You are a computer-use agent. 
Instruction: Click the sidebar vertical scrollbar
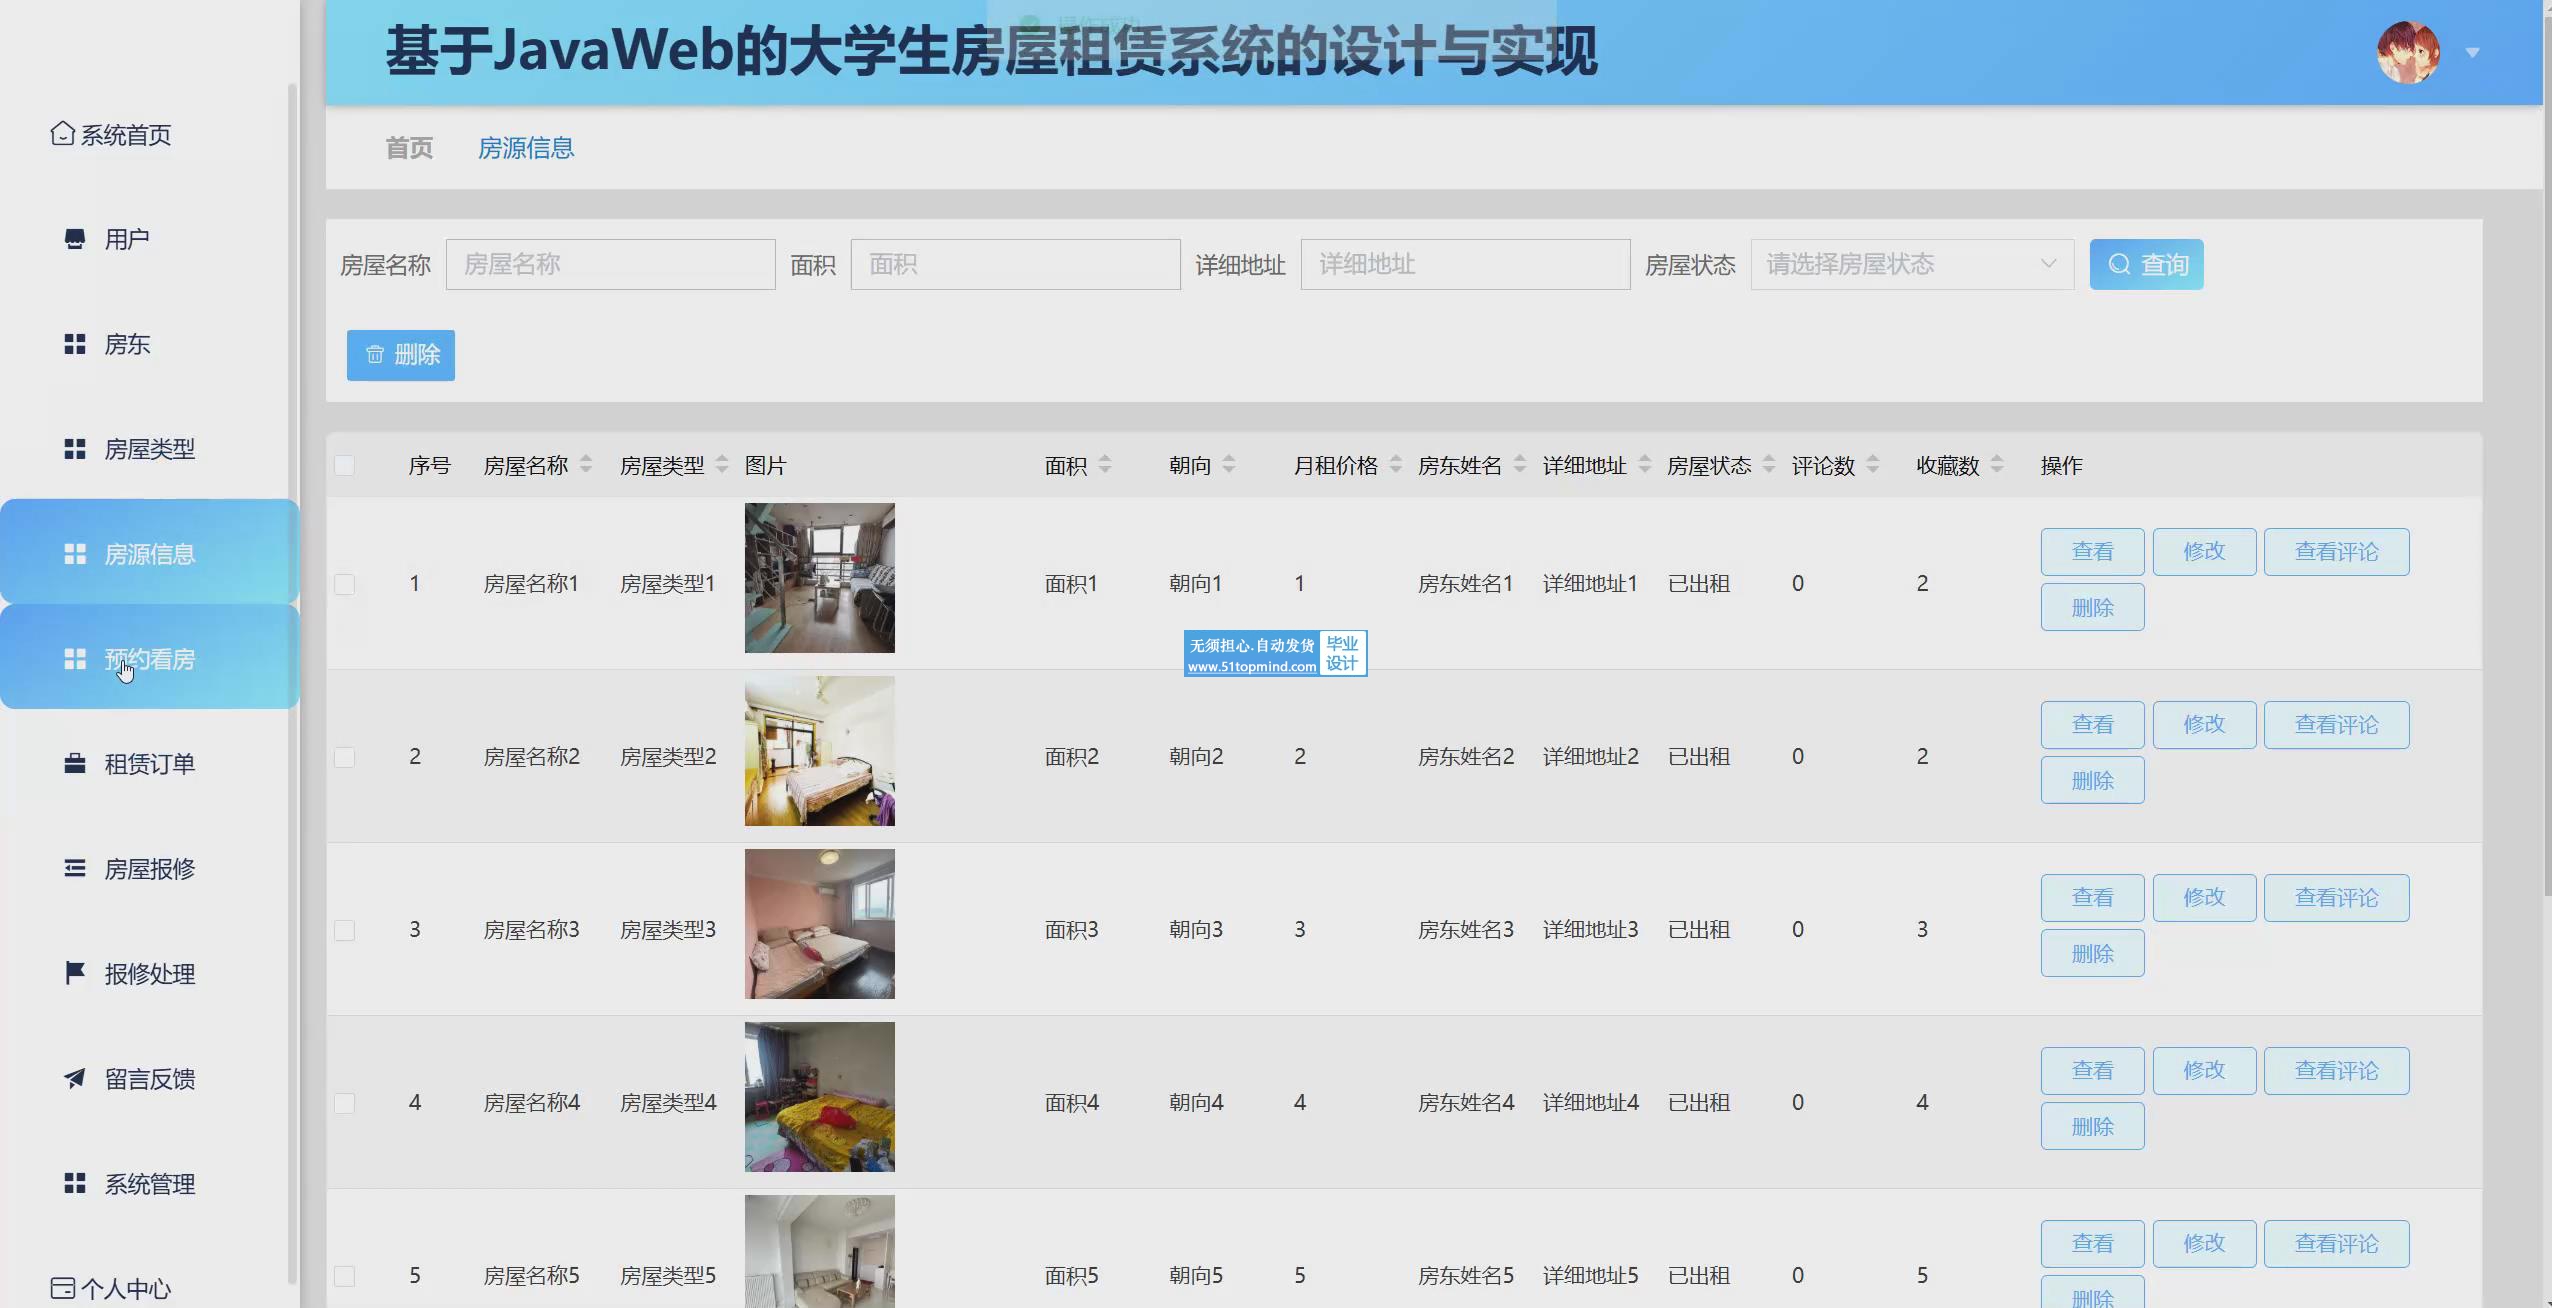click(x=292, y=680)
